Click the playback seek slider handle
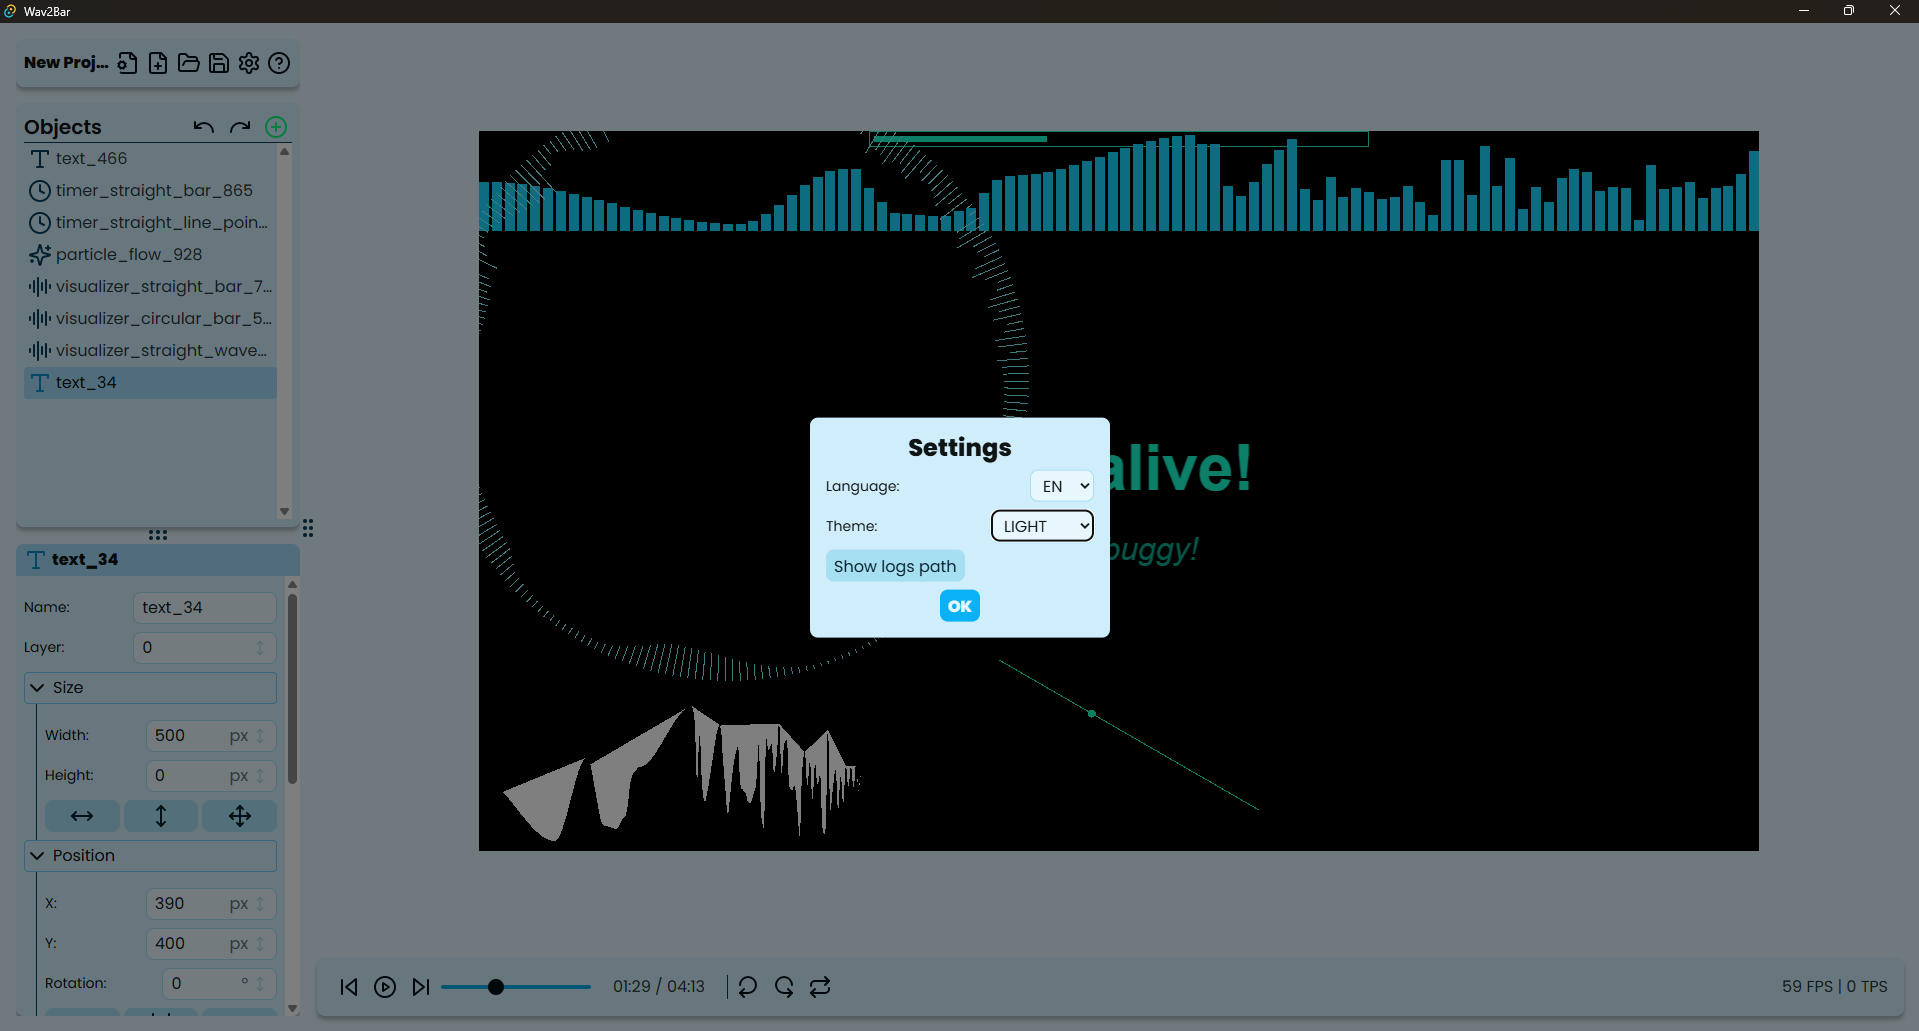1919x1031 pixels. (496, 987)
